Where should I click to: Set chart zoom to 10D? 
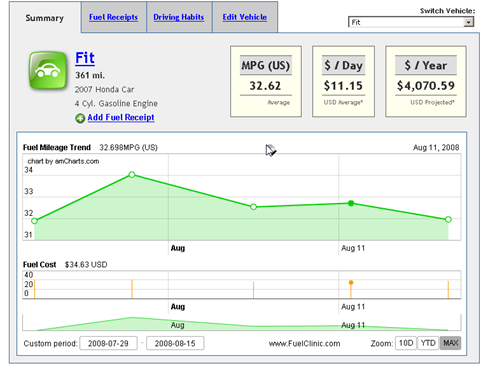point(406,343)
